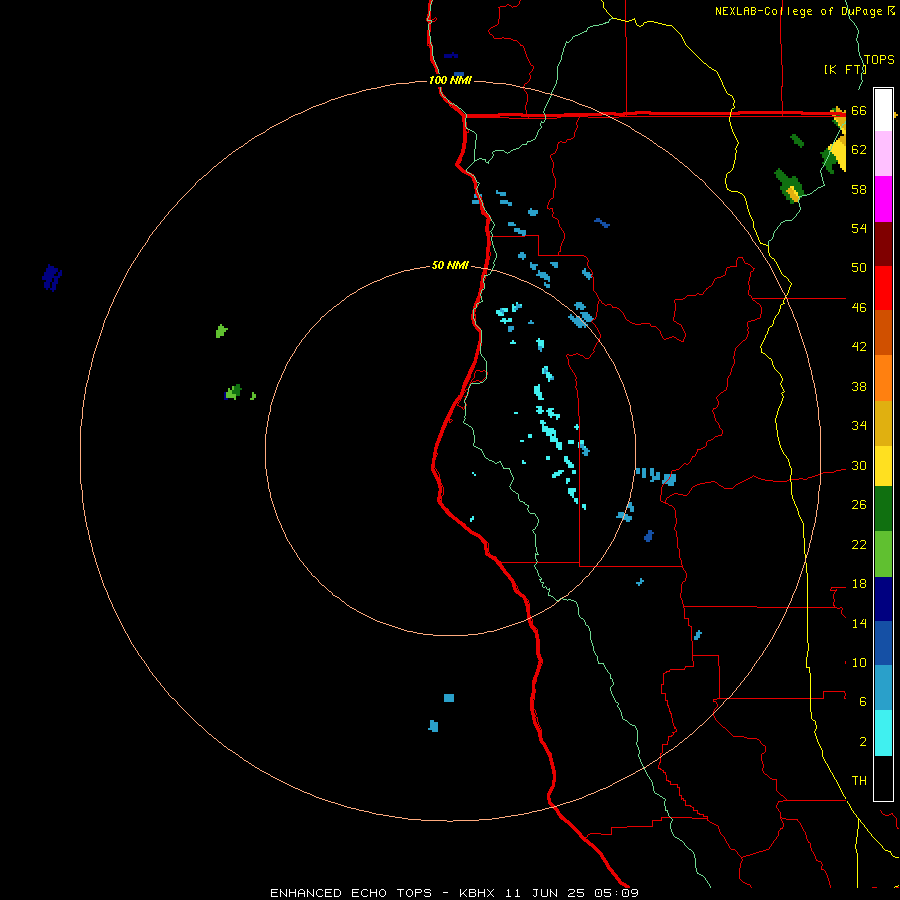The height and width of the screenshot is (900, 900).
Task: Pick the orange 38-42 legend swatch
Action: point(883,378)
